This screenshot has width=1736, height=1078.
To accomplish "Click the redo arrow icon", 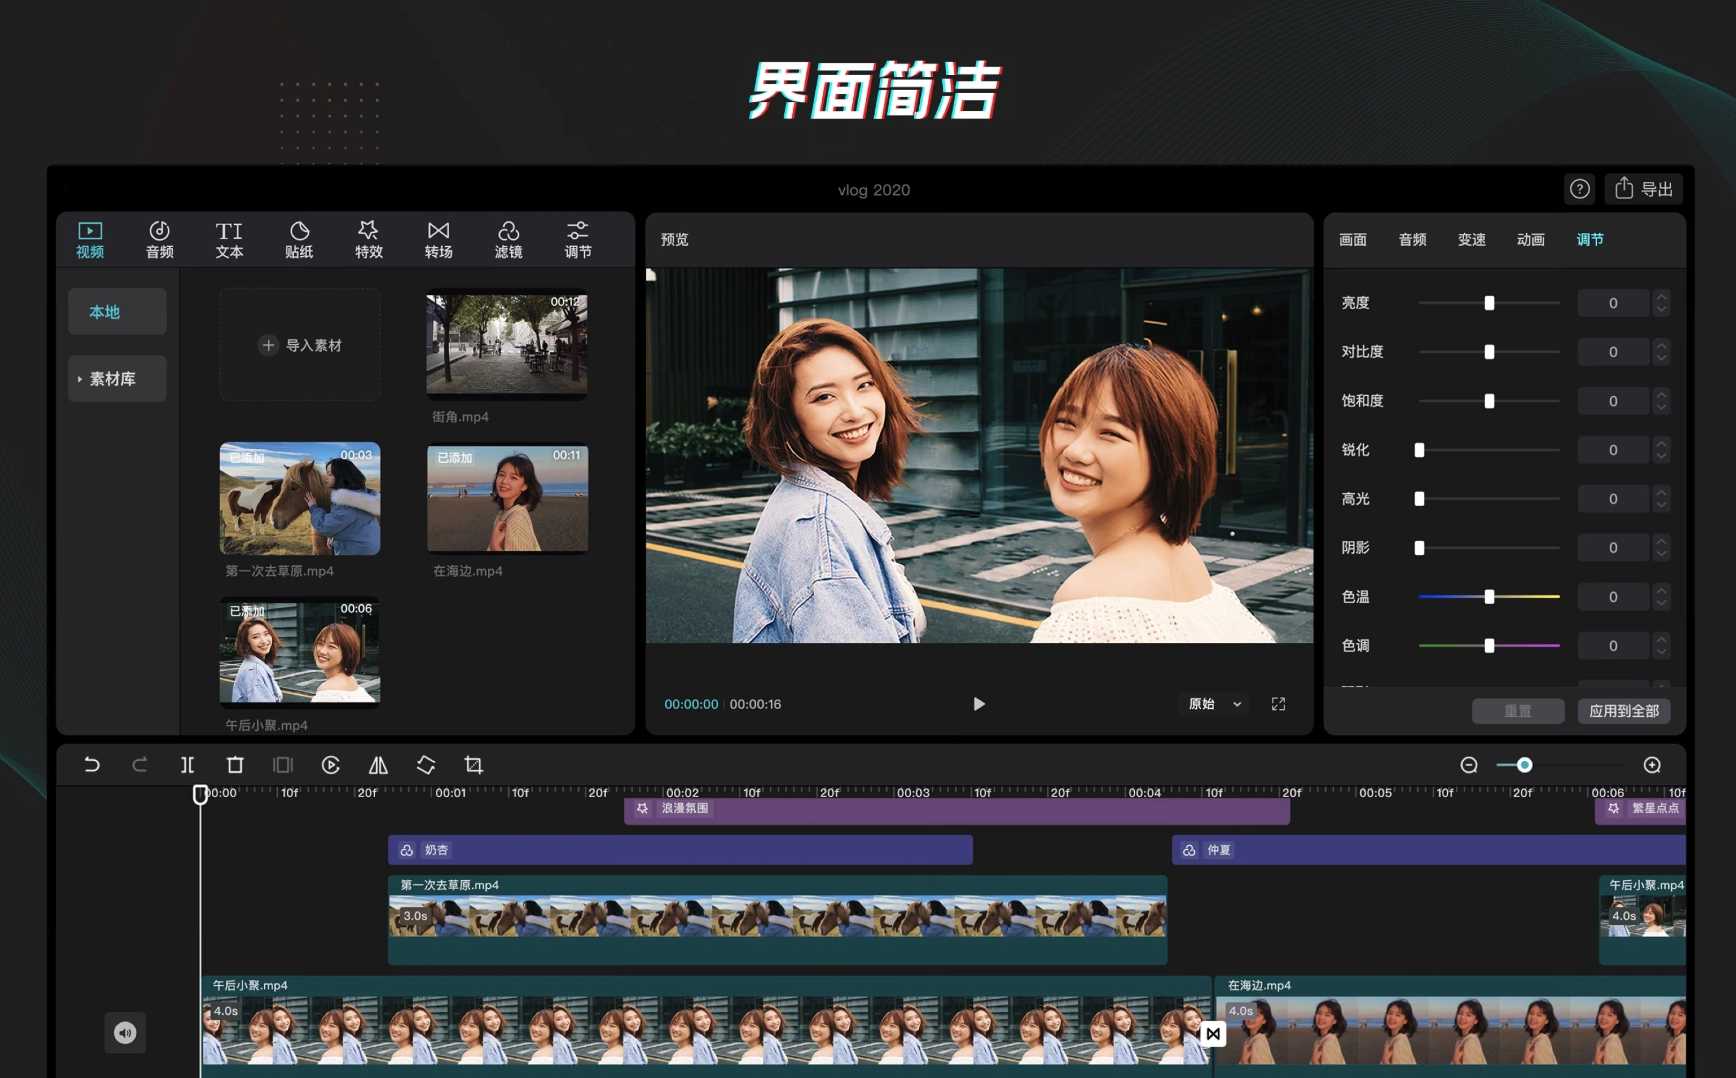I will click(x=140, y=765).
